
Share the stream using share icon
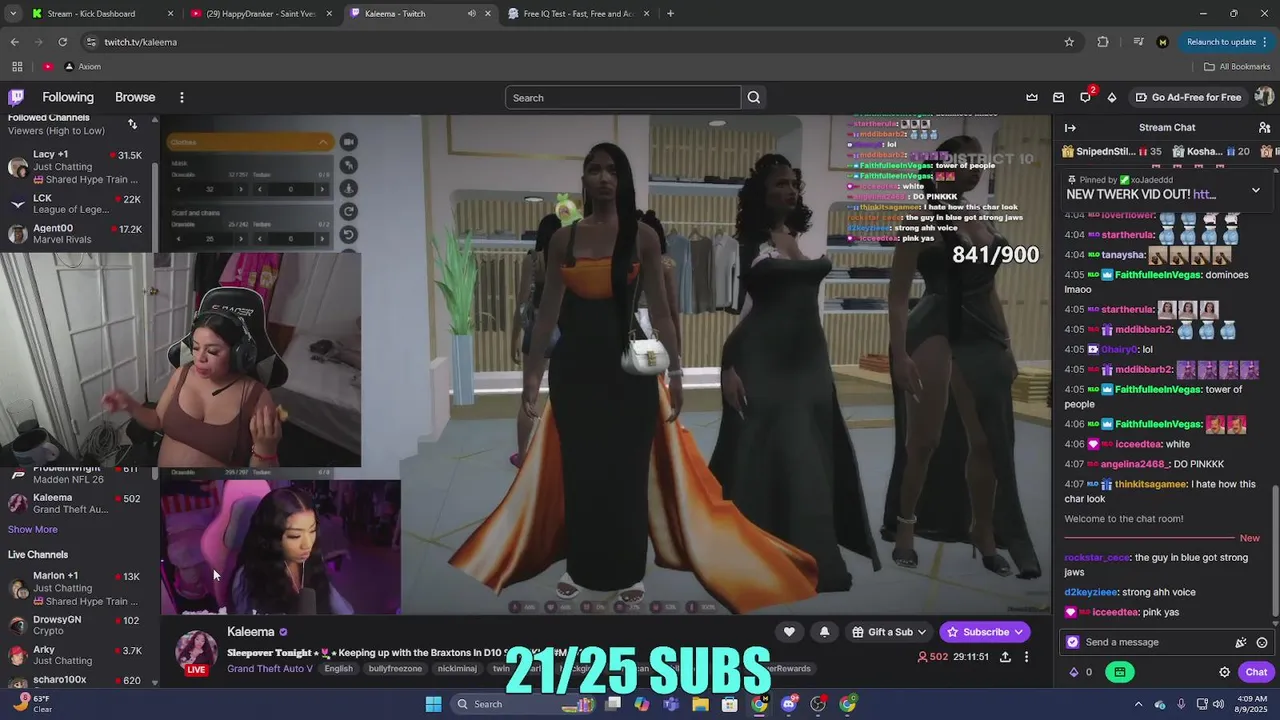pyautogui.click(x=1005, y=657)
